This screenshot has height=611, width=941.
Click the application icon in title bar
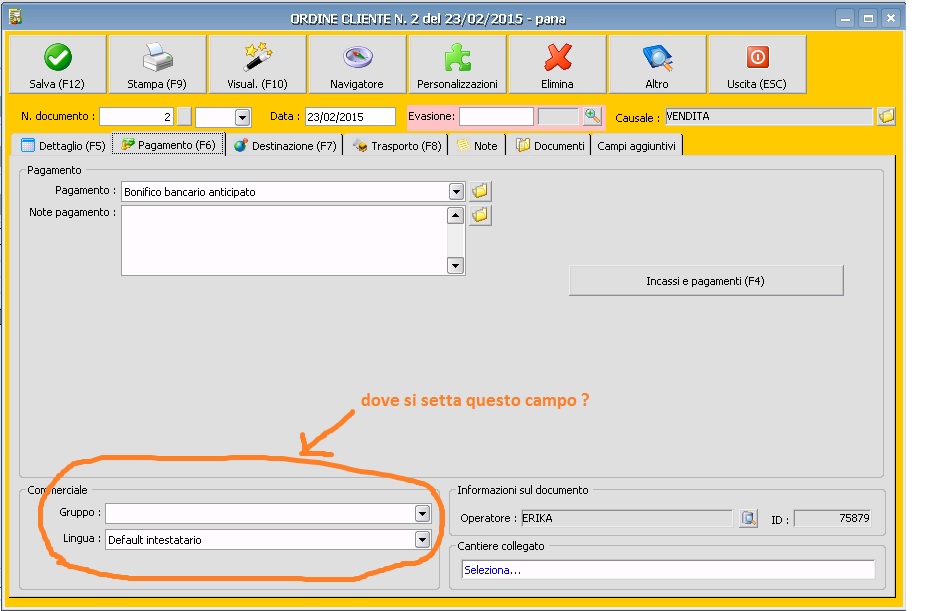(x=15, y=17)
